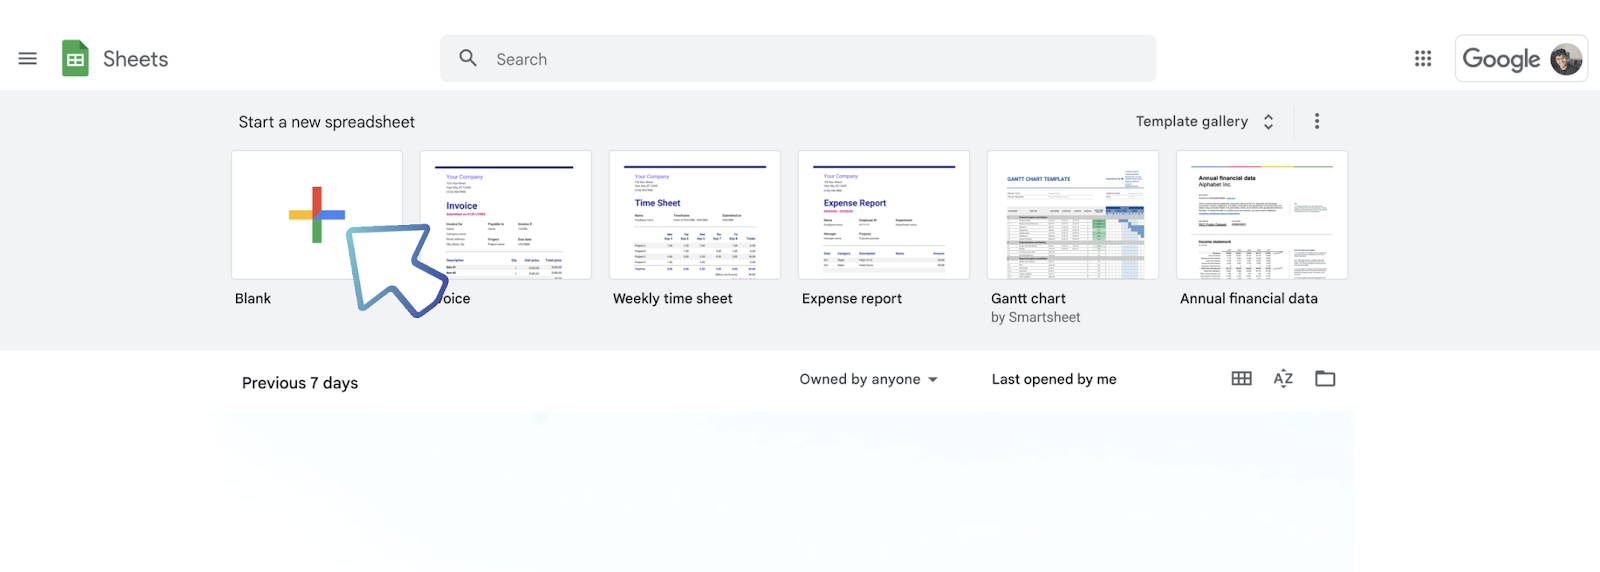
Task: Switch to grid view icon
Action: (x=1241, y=378)
